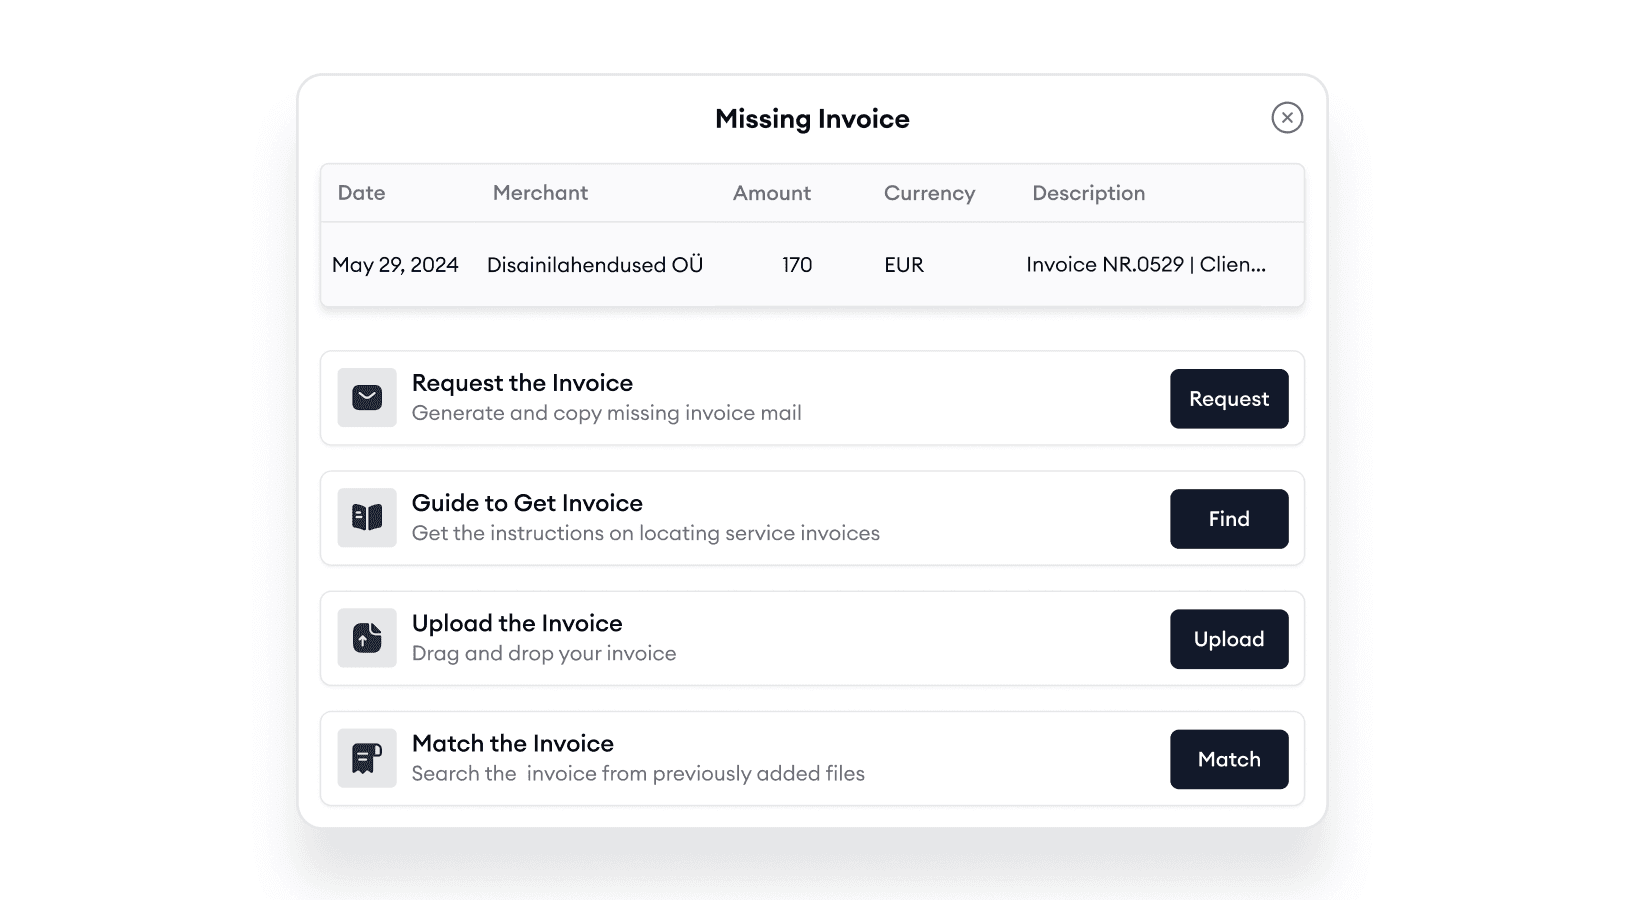This screenshot has height=900, width=1625.
Task: Click the truncated description Invoice NR.0529
Action: (x=1146, y=265)
